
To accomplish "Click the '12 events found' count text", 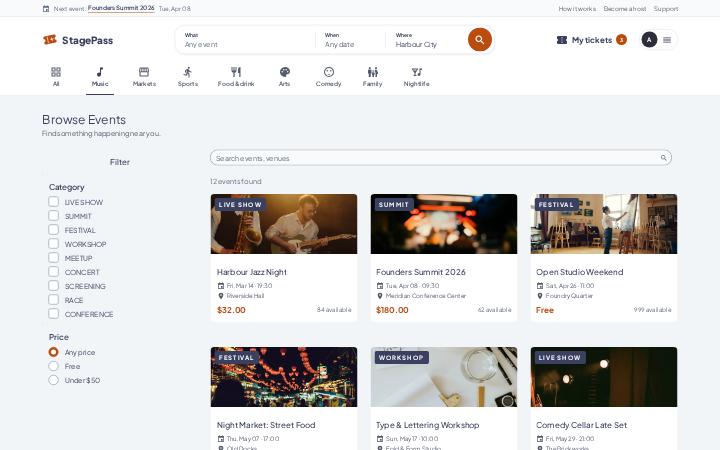I will 236,181.
